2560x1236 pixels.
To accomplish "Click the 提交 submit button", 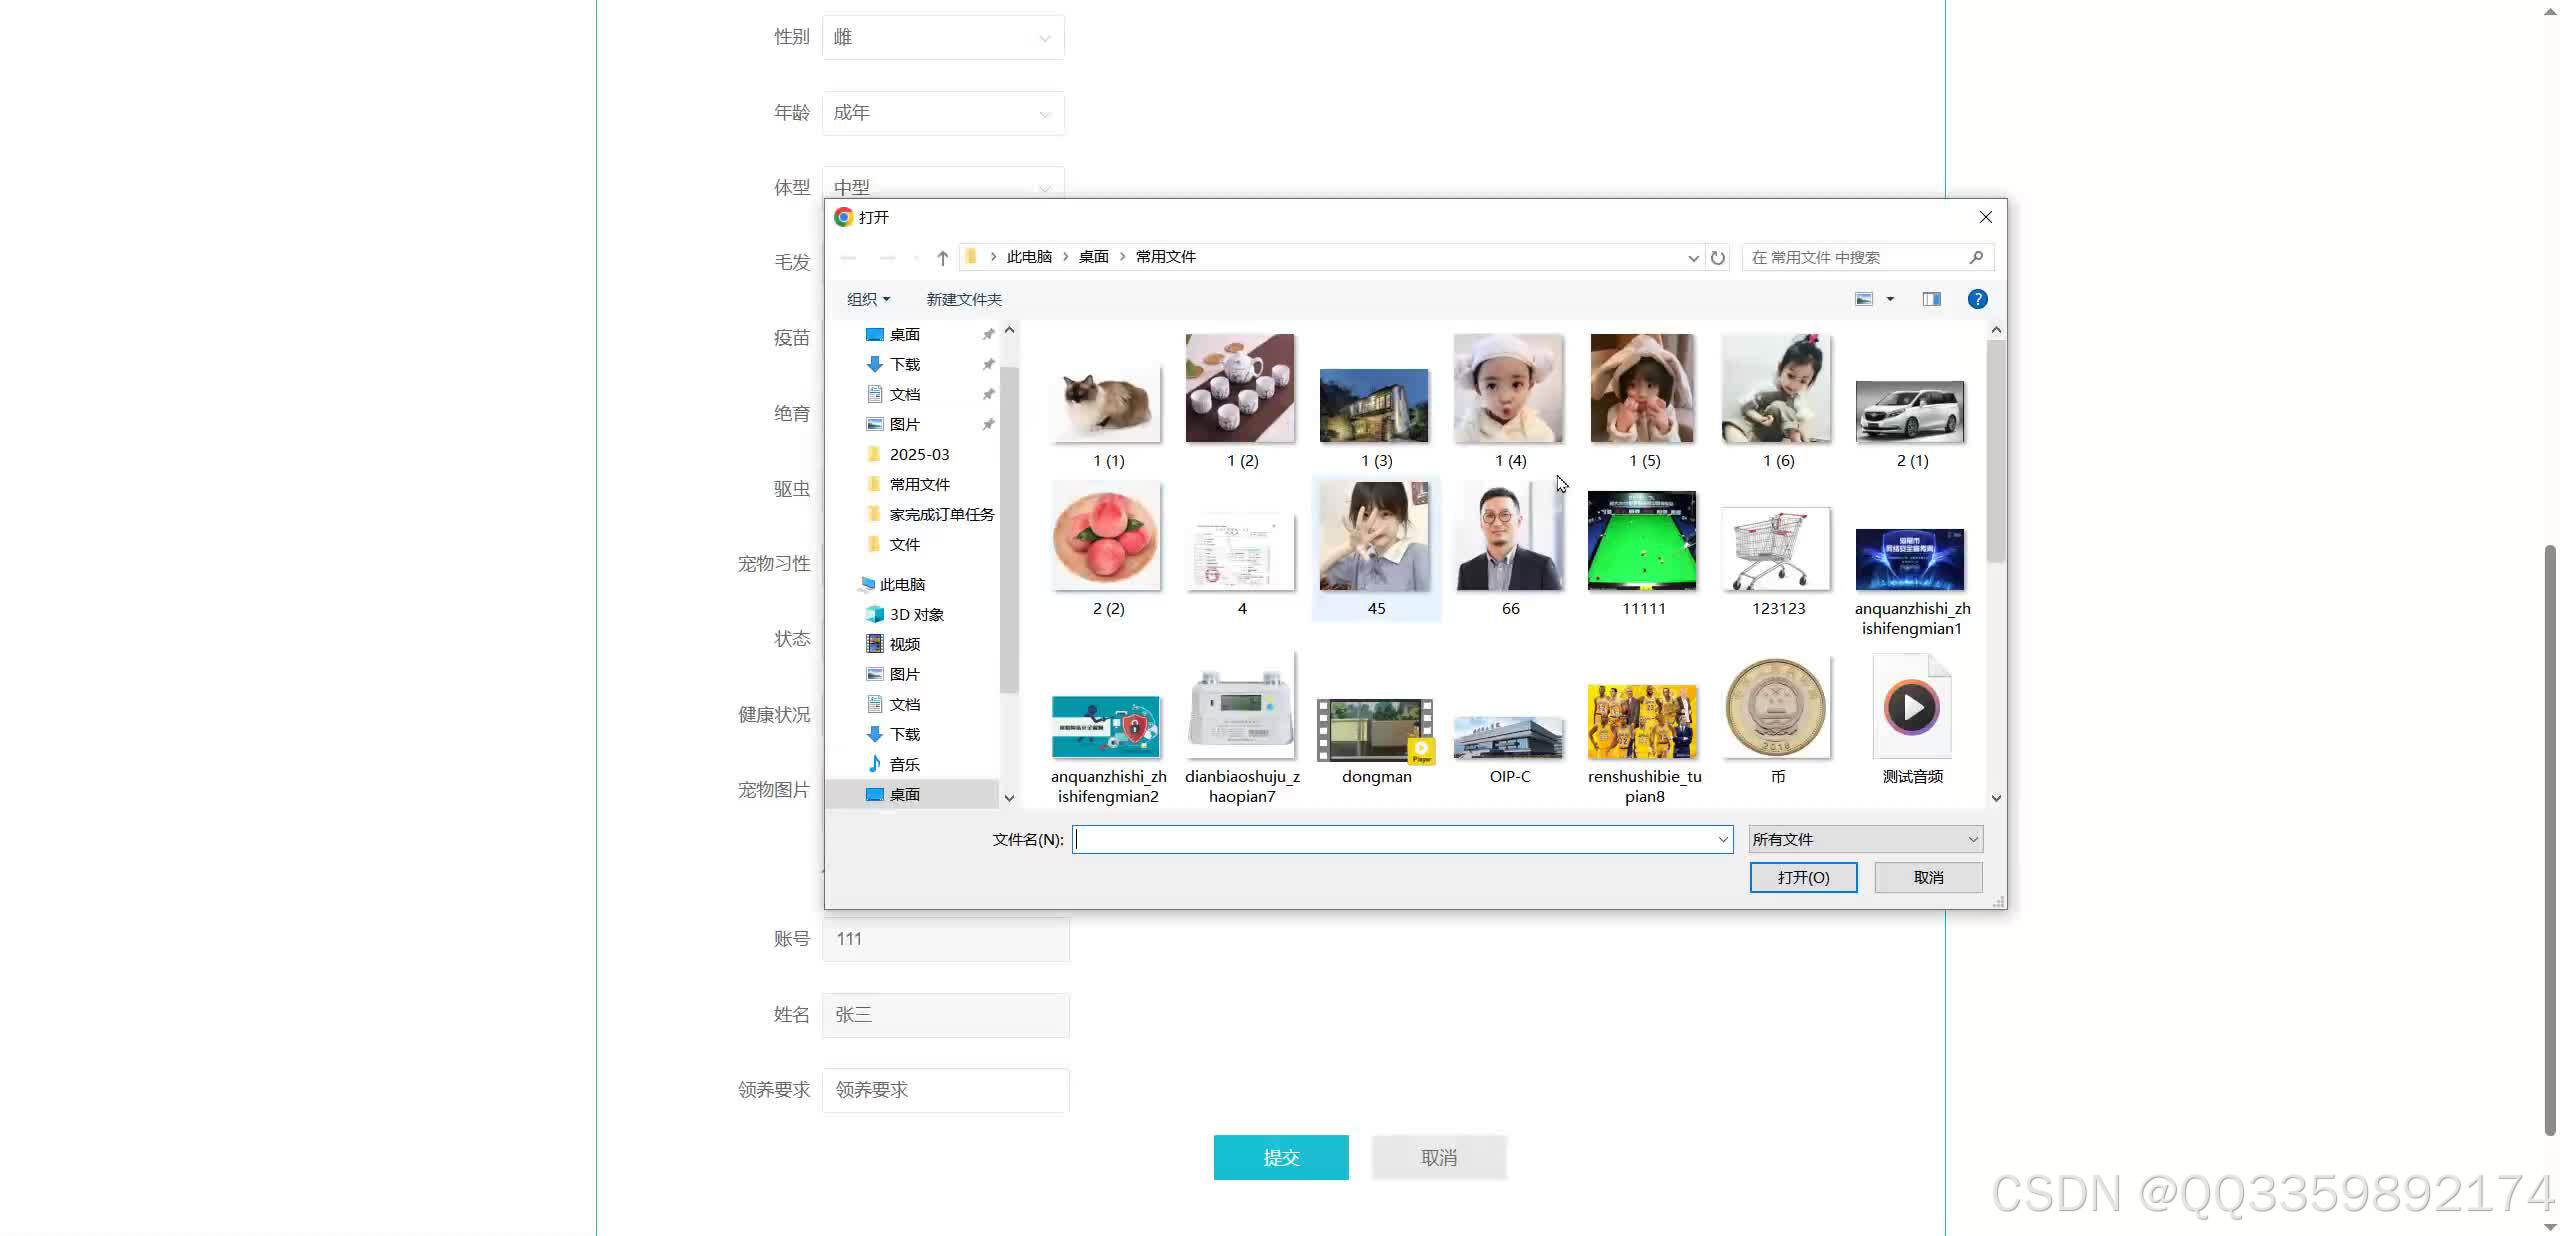I will pos(1281,1157).
